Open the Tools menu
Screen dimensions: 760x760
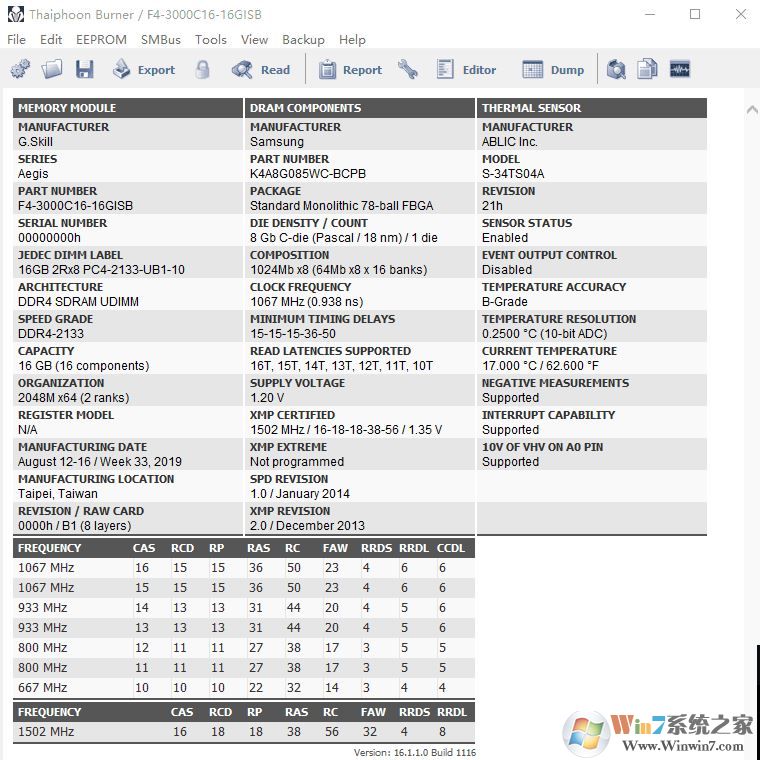[211, 40]
